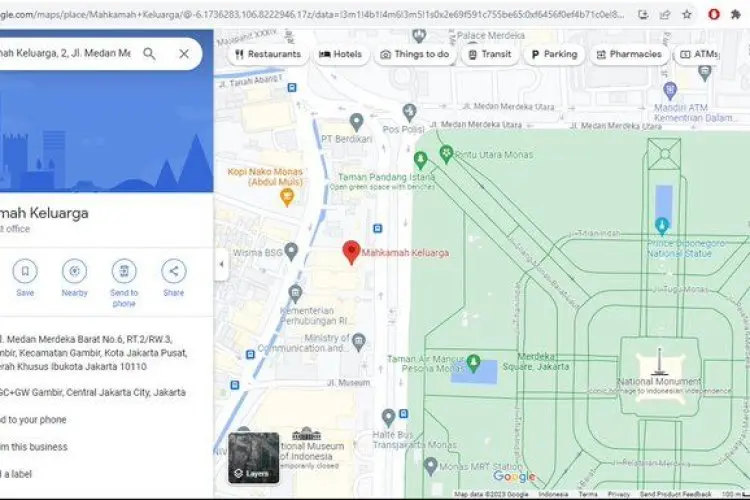
Task: Click the Share icon button
Action: [174, 271]
